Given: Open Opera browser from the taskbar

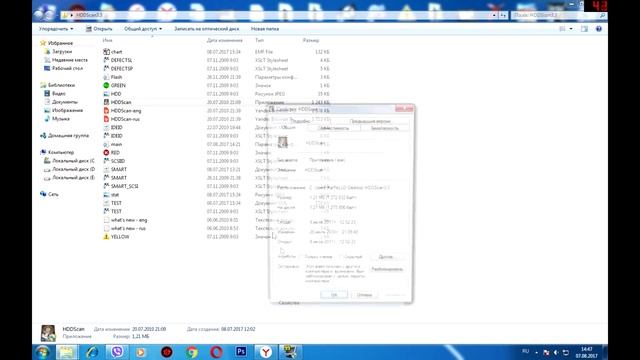Looking at the screenshot, I should [x=216, y=352].
